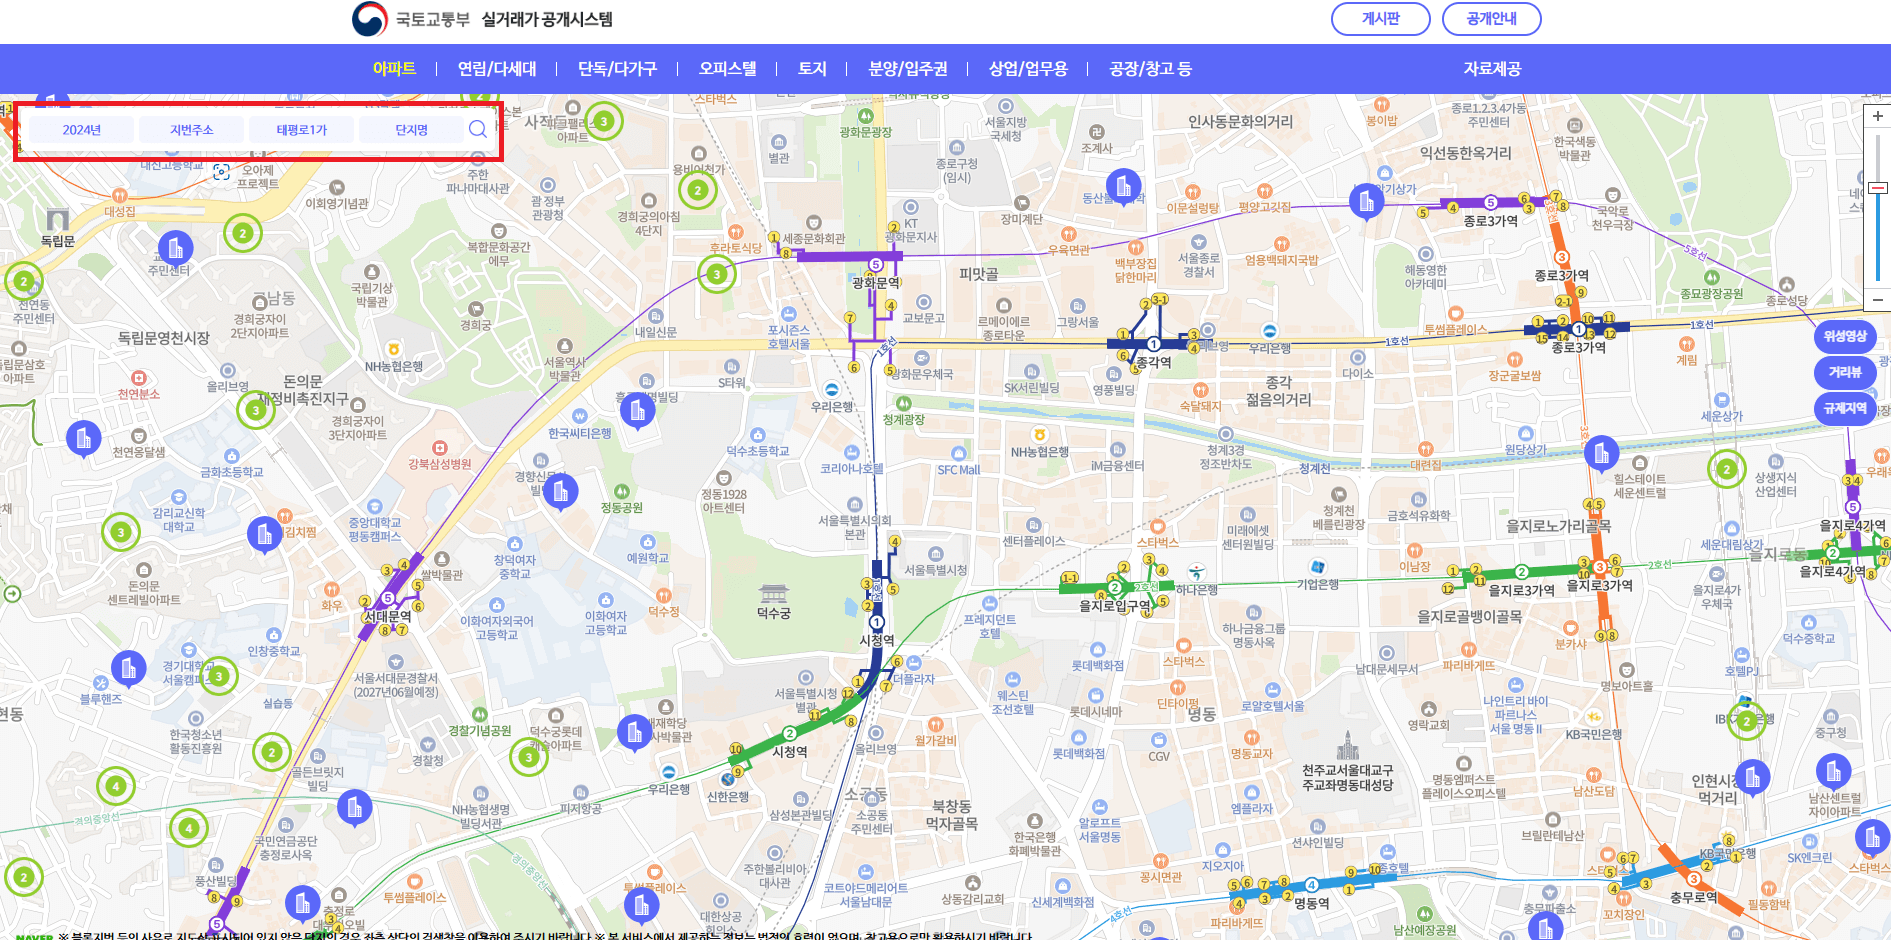Open the 자료제공 data menu

[1492, 69]
